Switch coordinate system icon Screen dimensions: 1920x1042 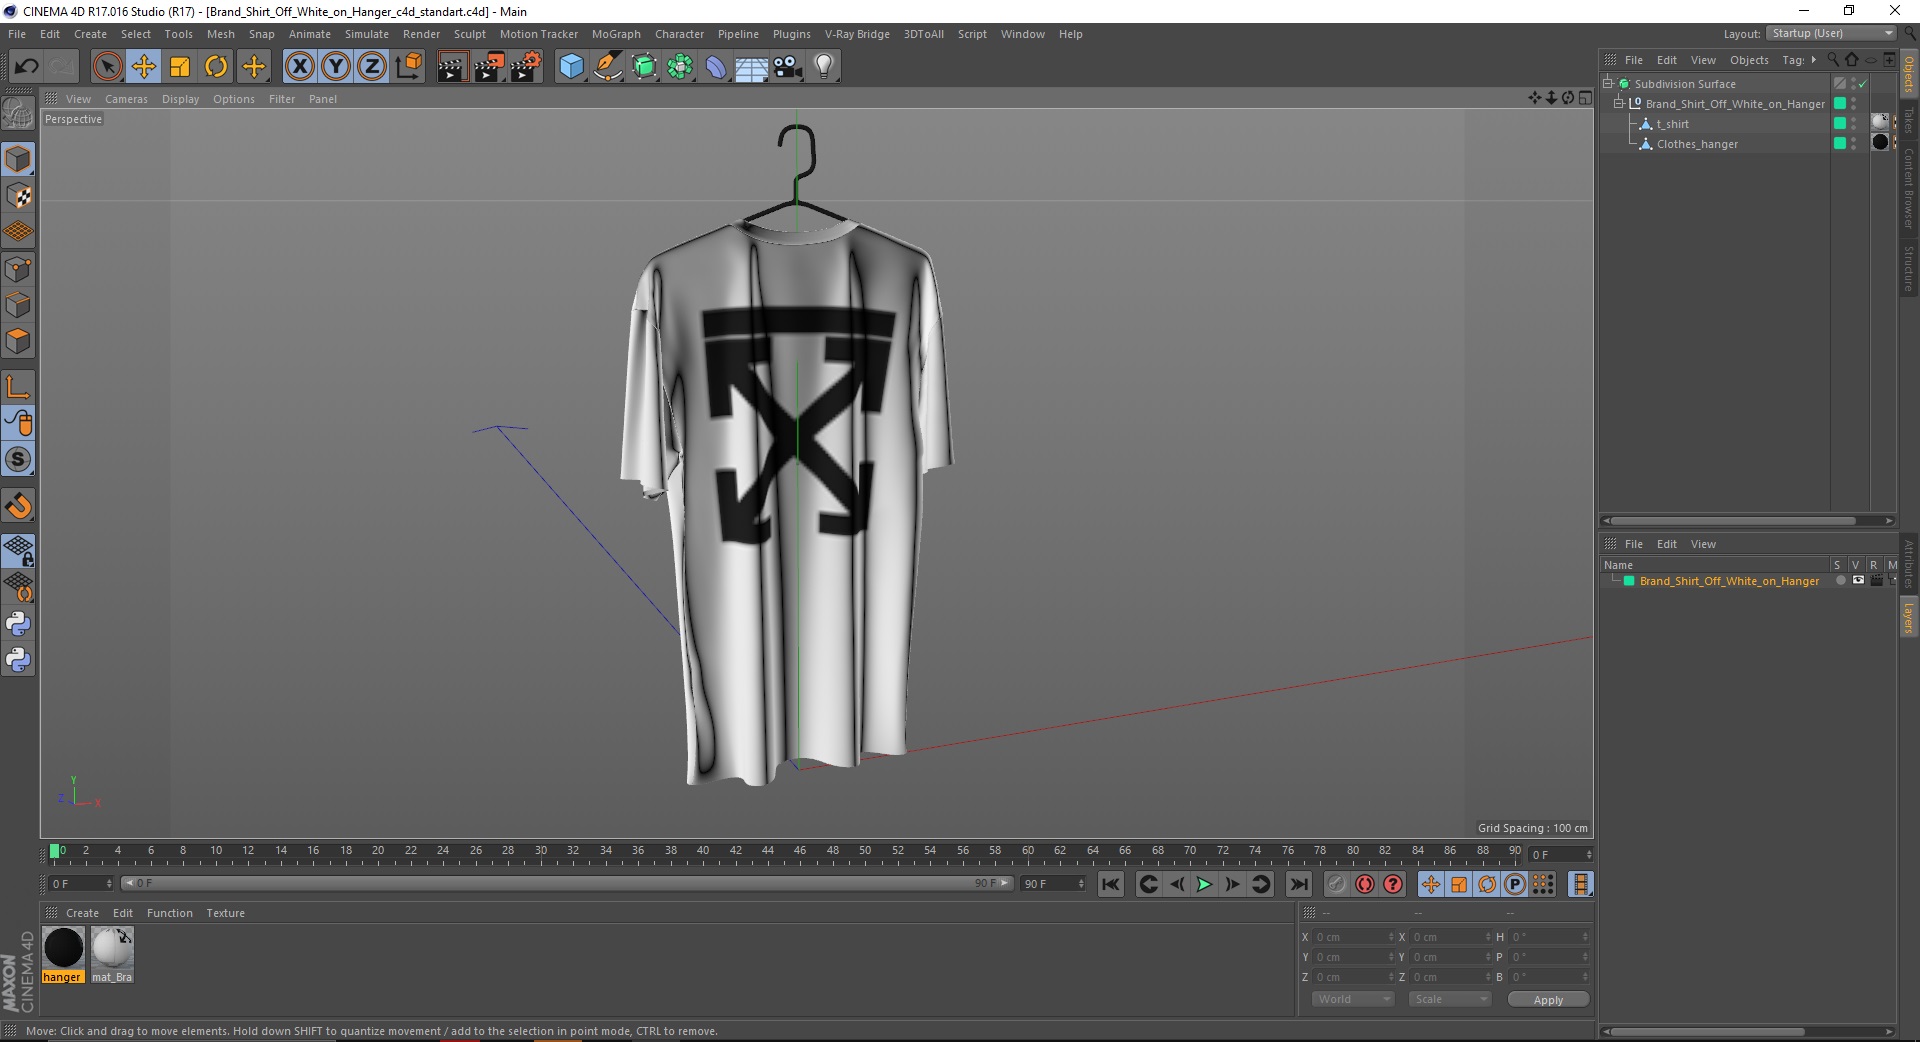[x=408, y=67]
